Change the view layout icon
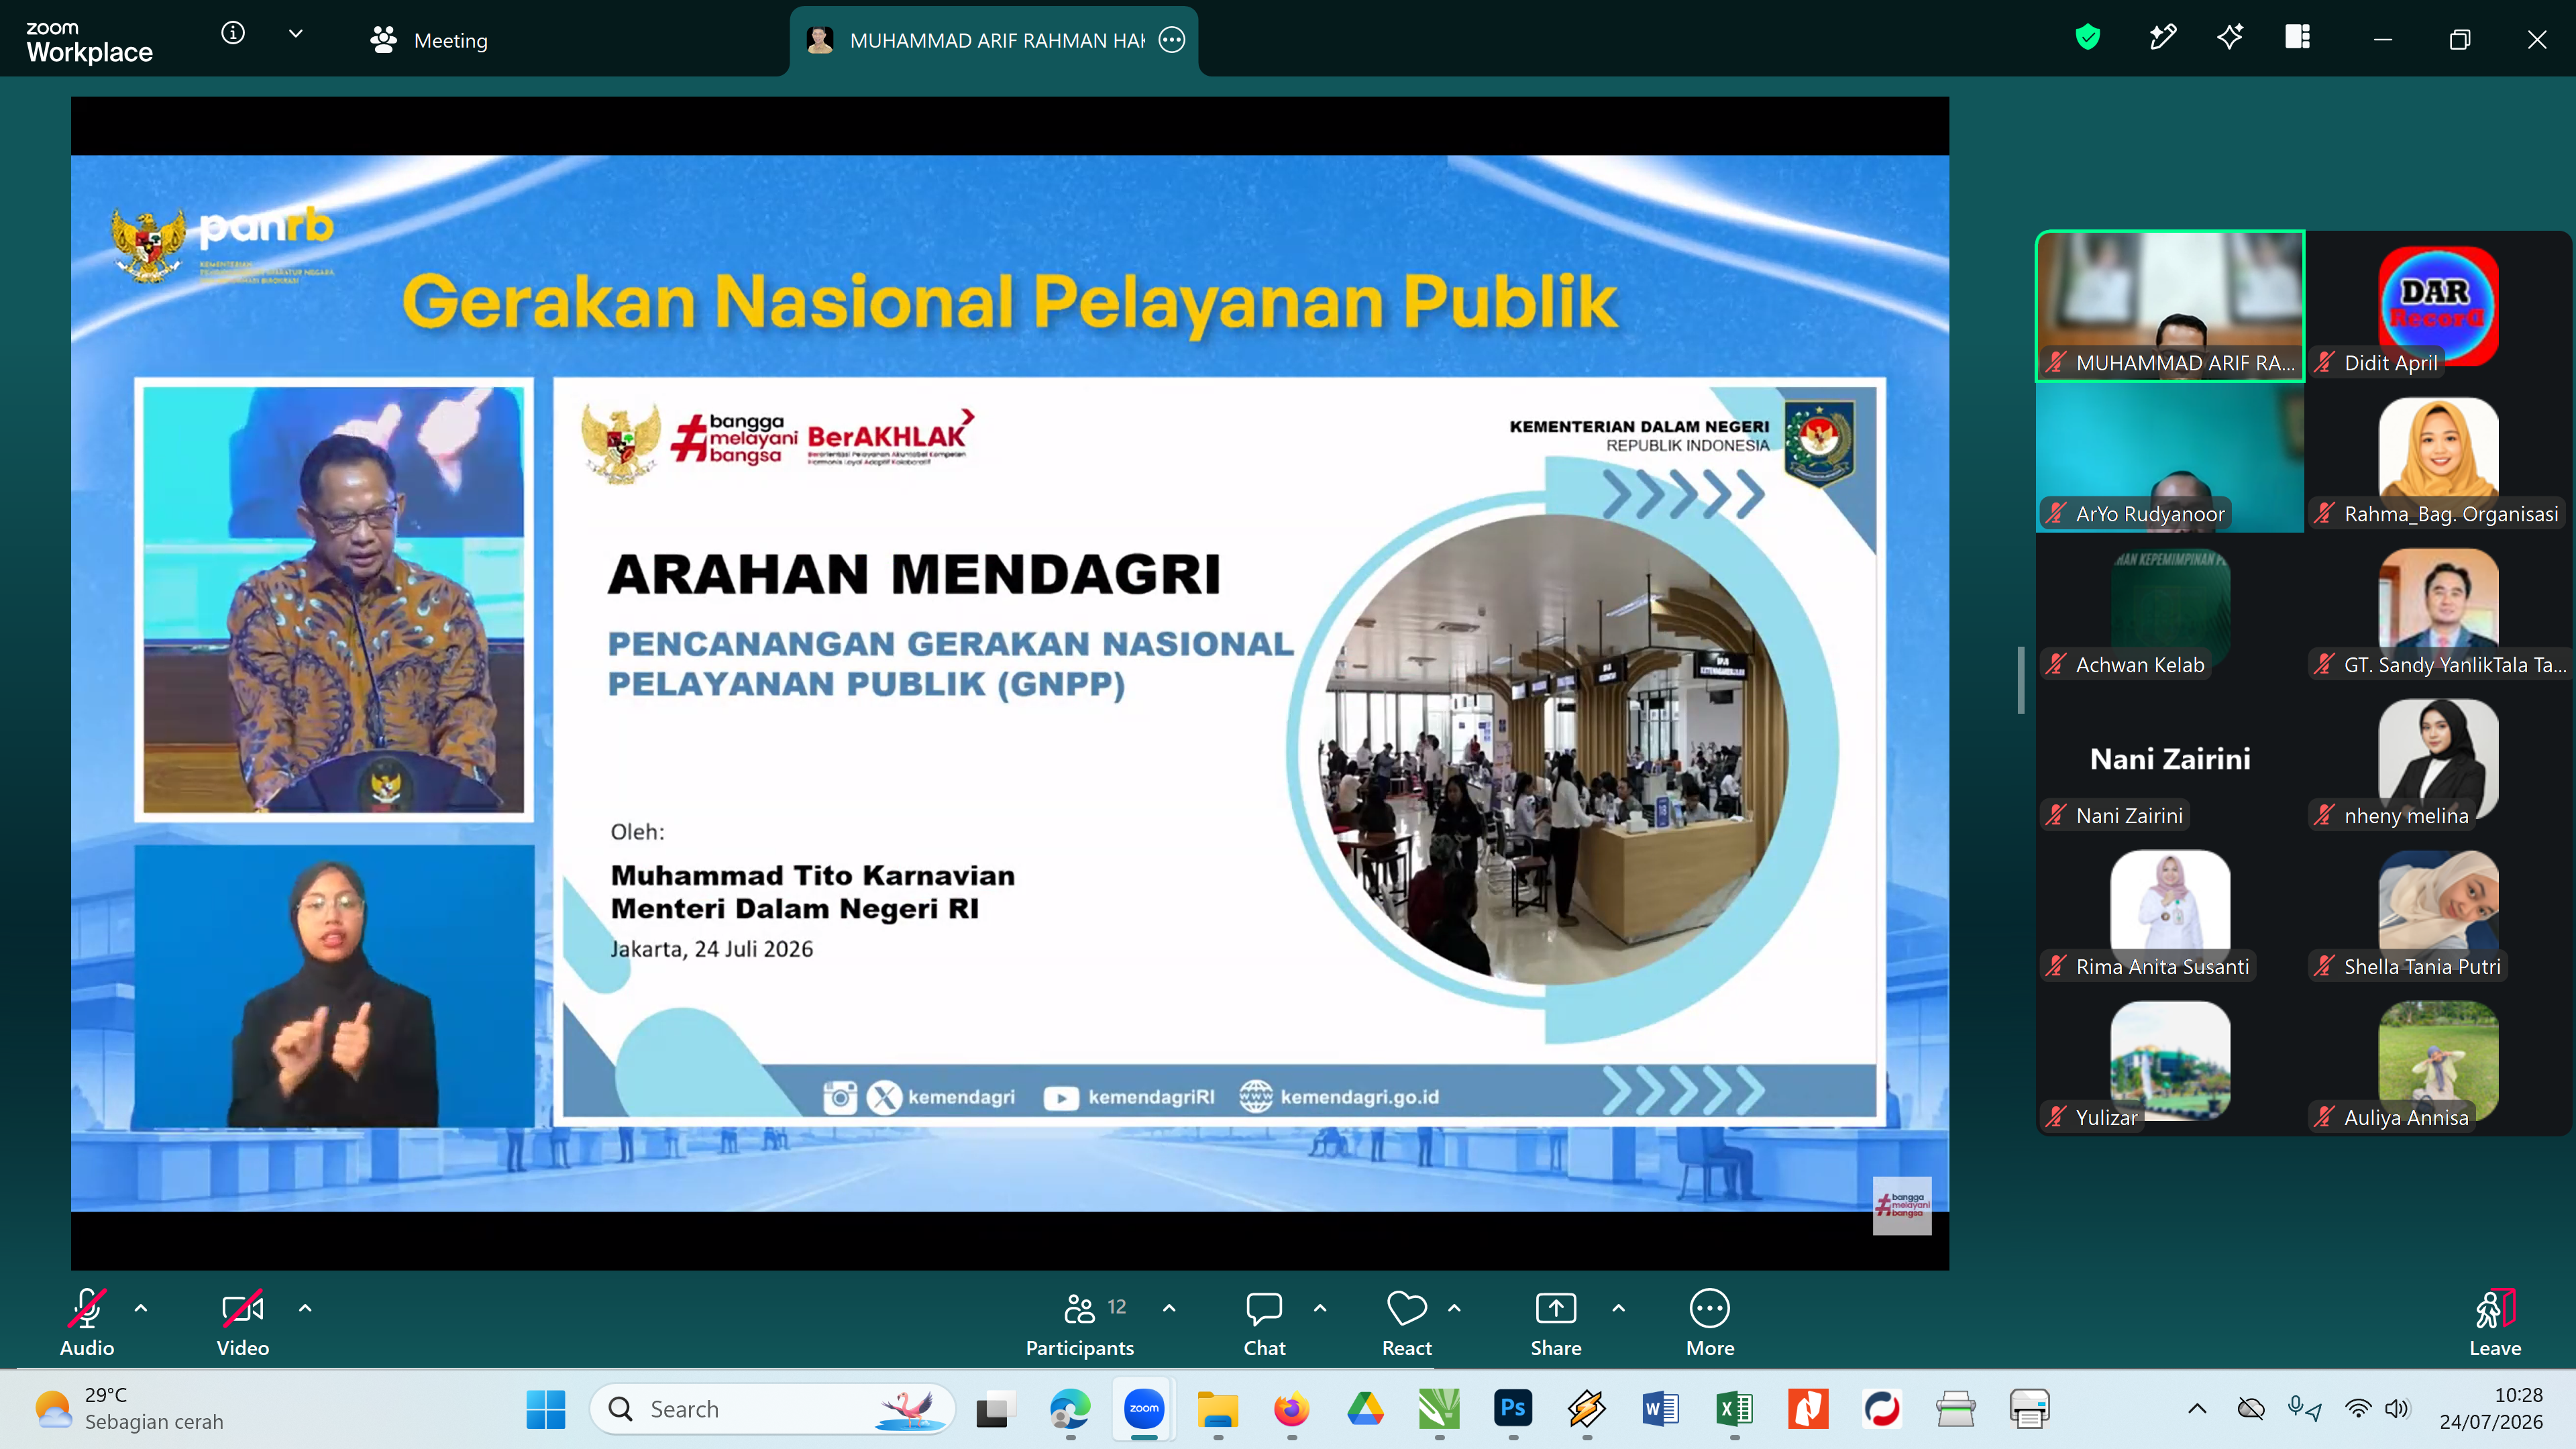Screen dimensions: 2576x1449 [2298, 38]
